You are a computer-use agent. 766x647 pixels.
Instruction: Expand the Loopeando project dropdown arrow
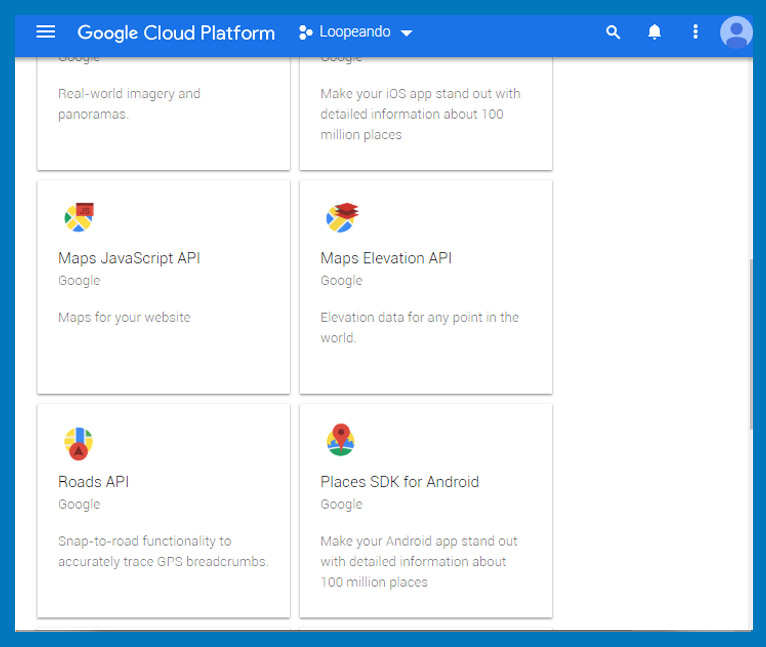(x=406, y=33)
